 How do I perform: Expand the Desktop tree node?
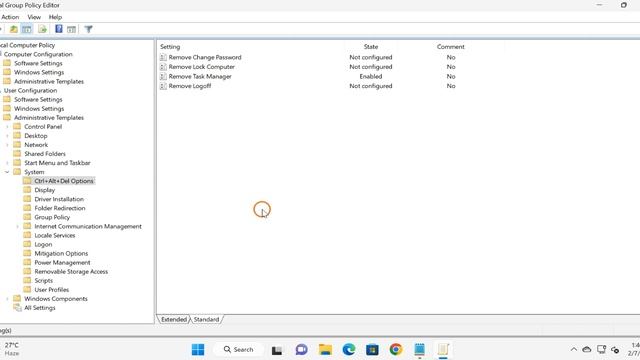pos(7,136)
